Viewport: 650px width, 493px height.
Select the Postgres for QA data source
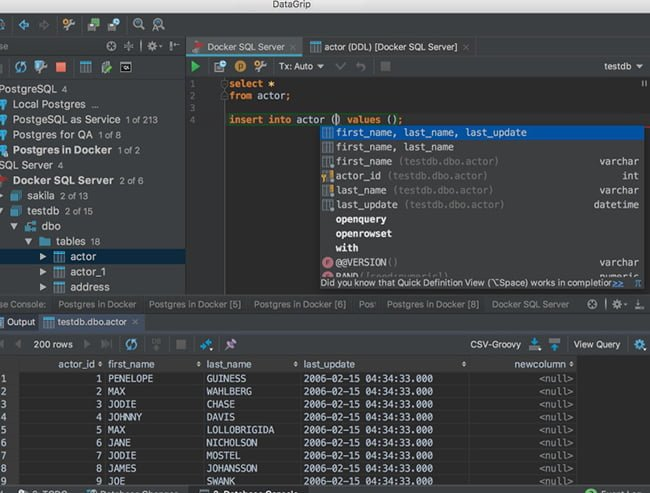[x=53, y=135]
